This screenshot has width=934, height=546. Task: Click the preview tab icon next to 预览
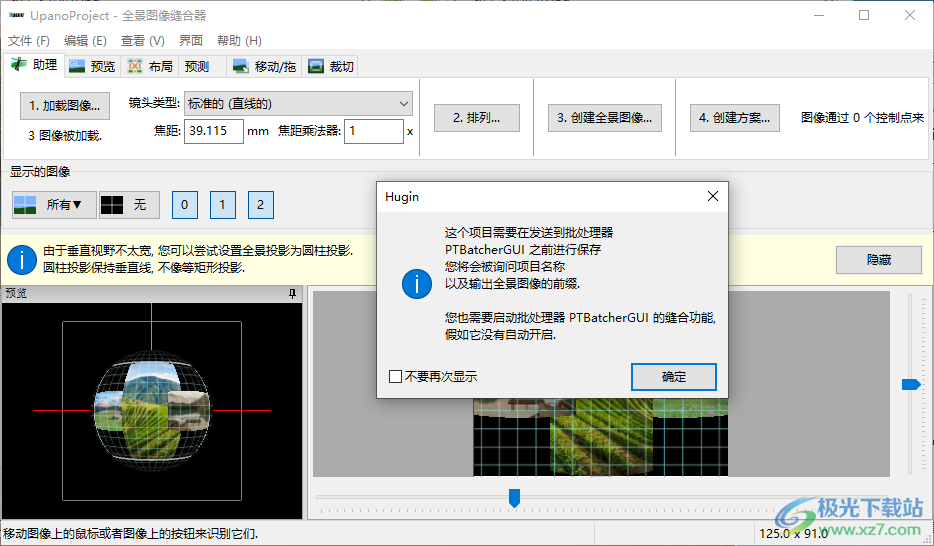pos(77,66)
